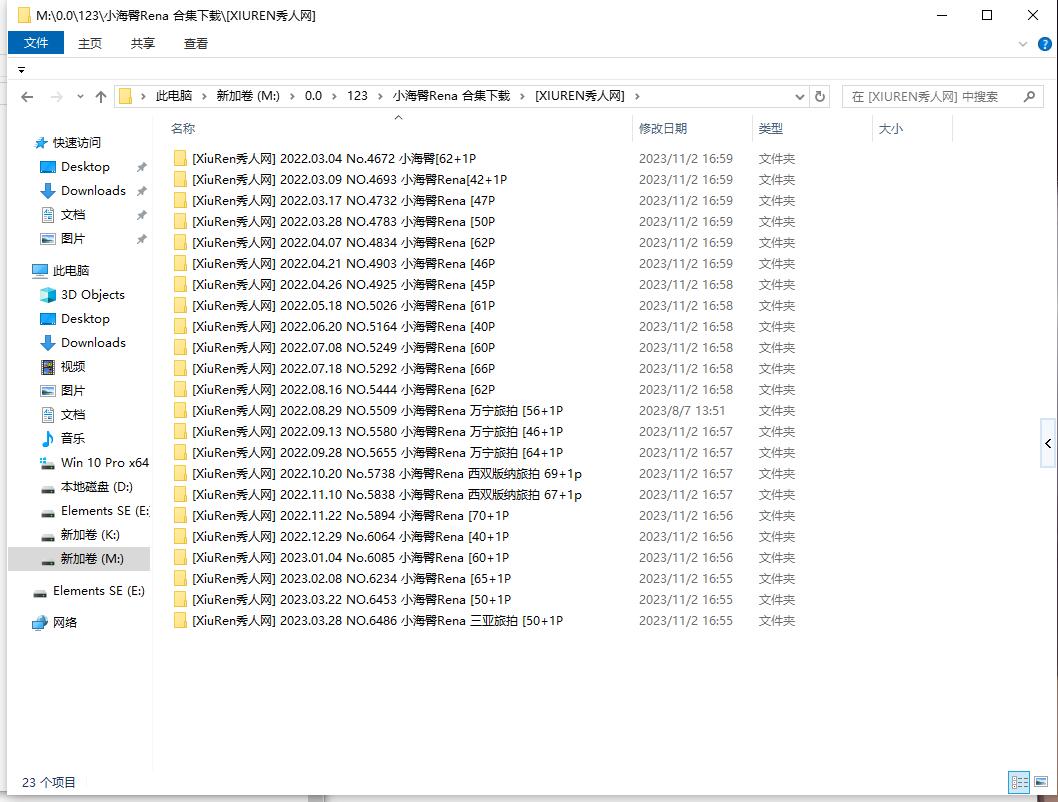The image size is (1058, 802).
Task: Click the search magnifier icon
Action: click(1029, 97)
